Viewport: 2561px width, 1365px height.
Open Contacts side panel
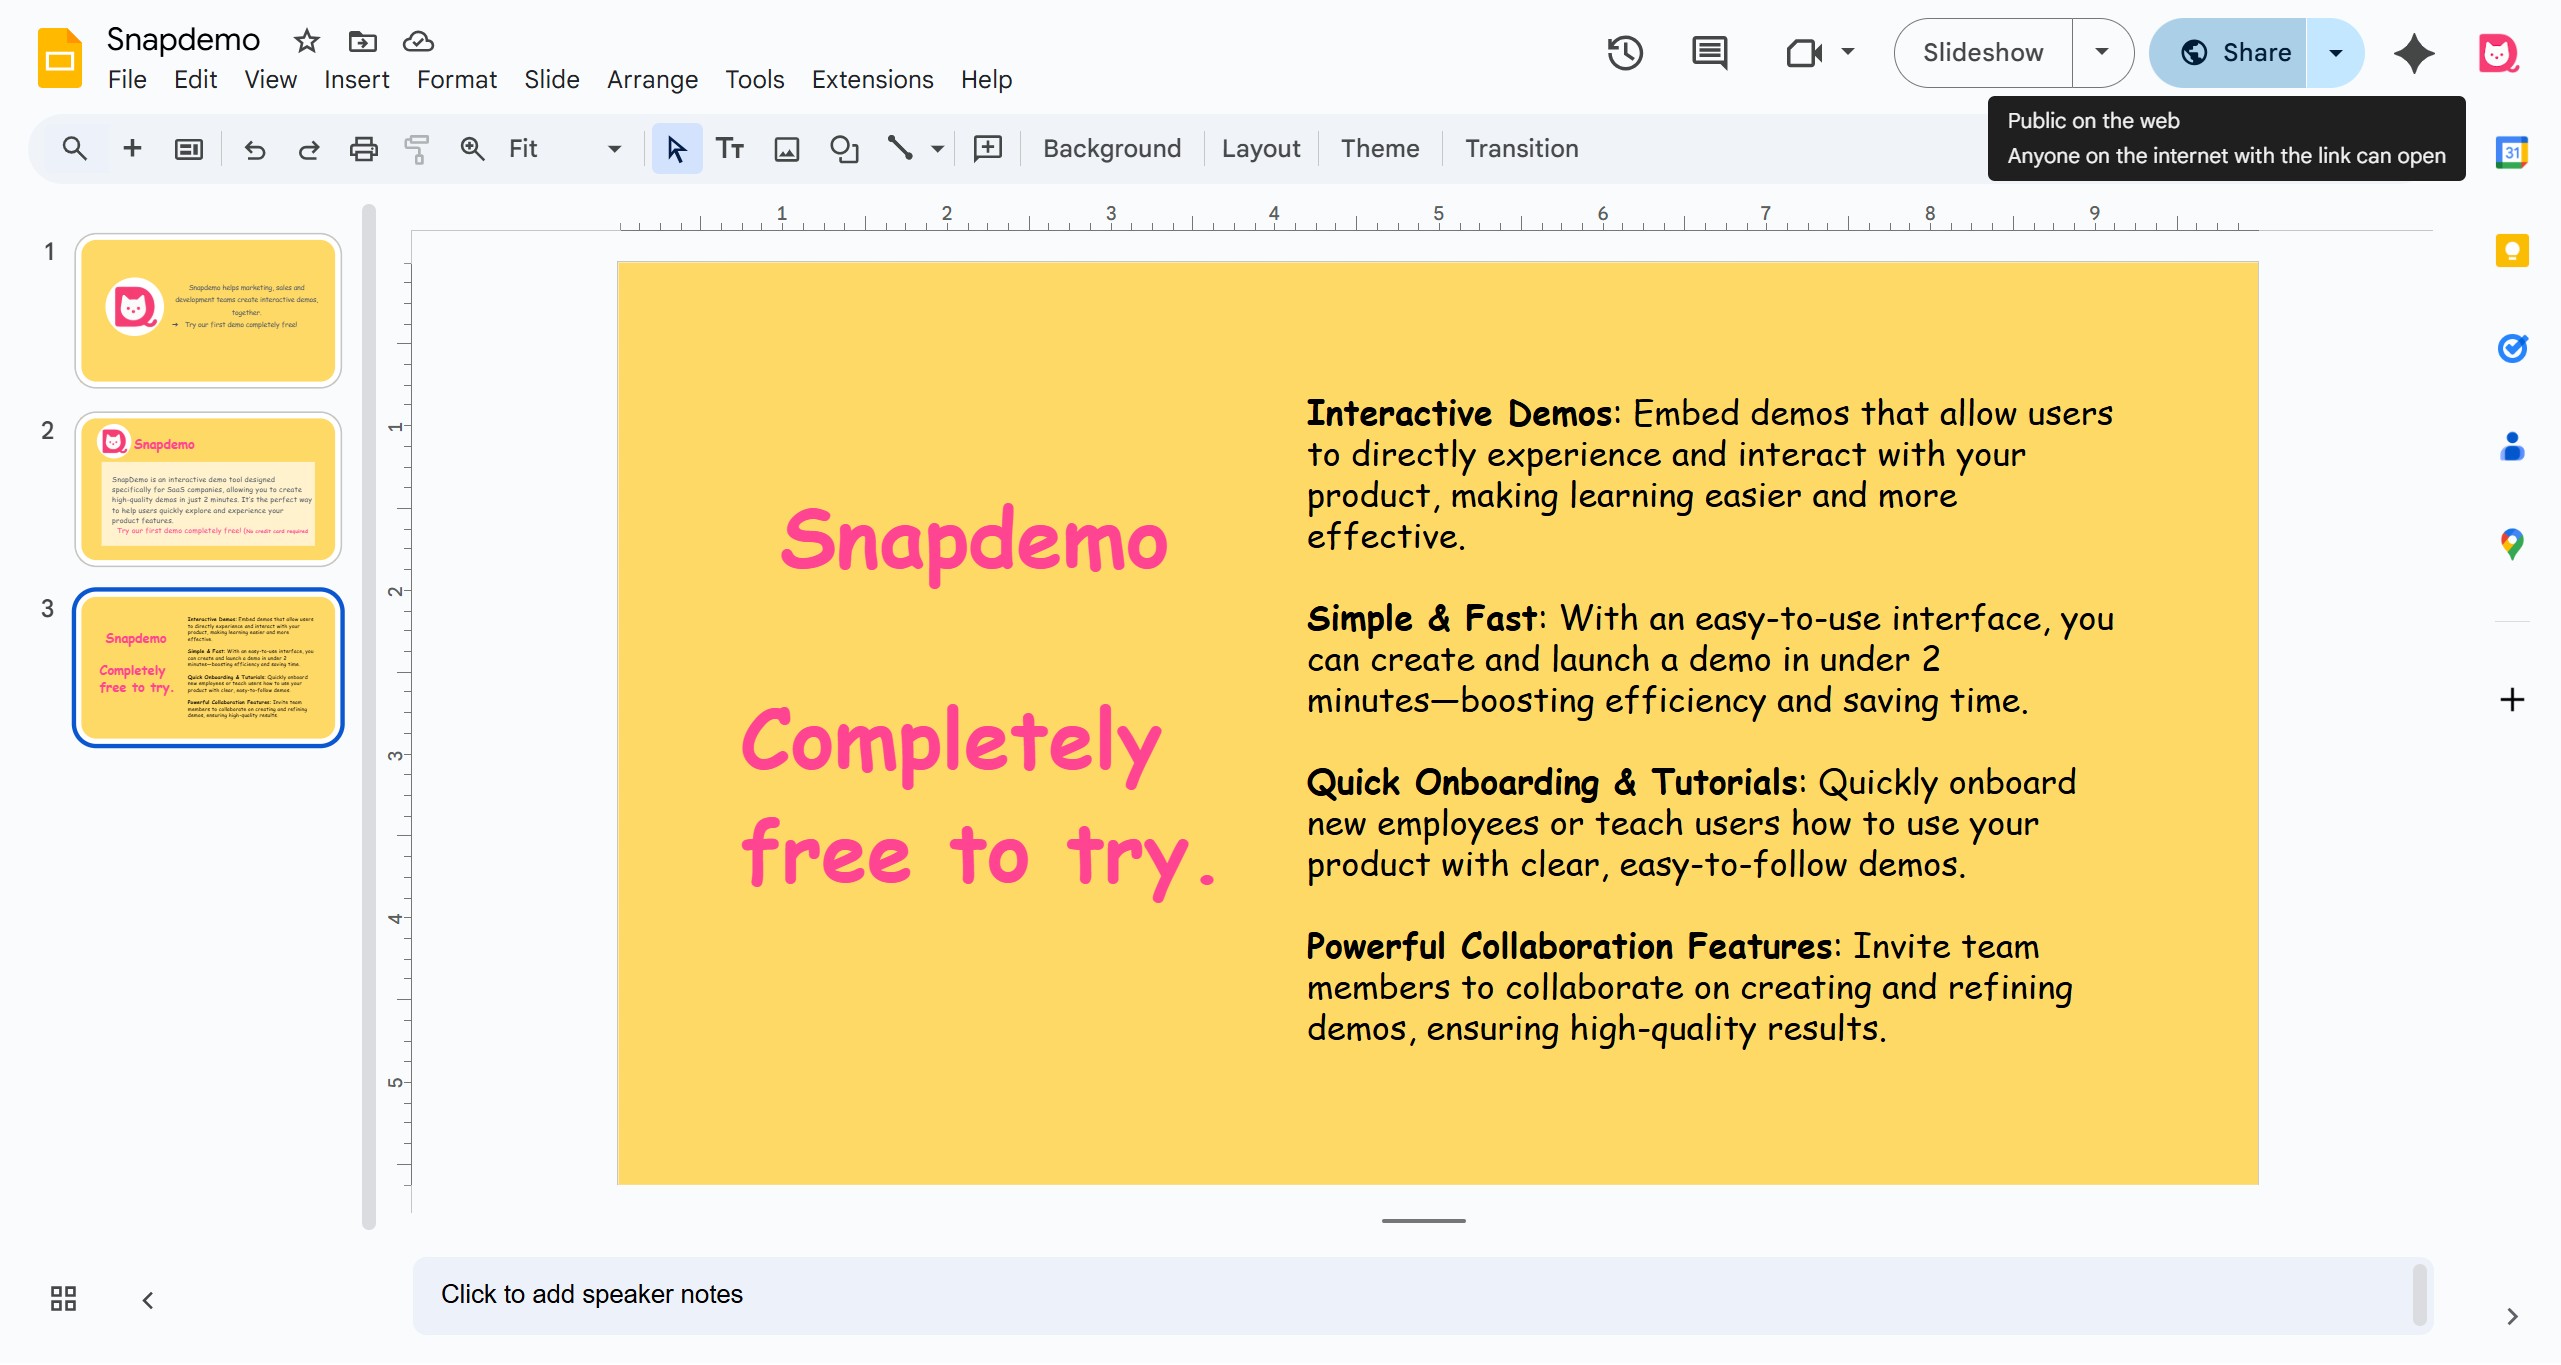point(2512,446)
